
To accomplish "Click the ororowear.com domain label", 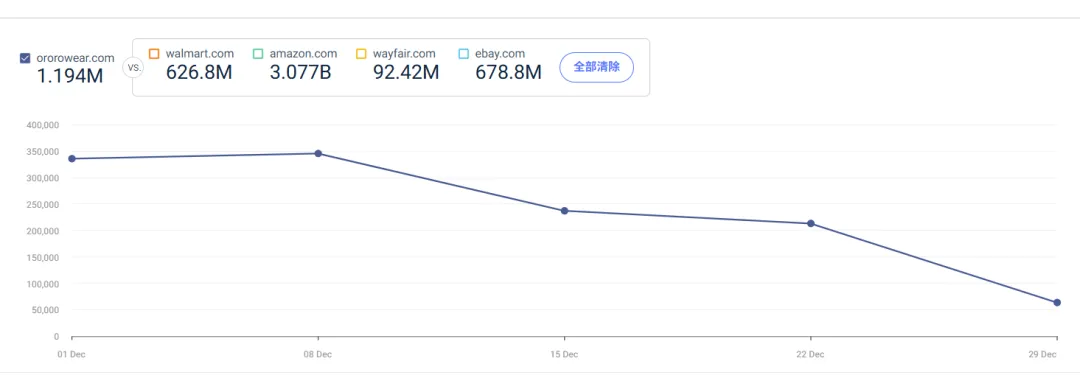I will click(x=75, y=59).
